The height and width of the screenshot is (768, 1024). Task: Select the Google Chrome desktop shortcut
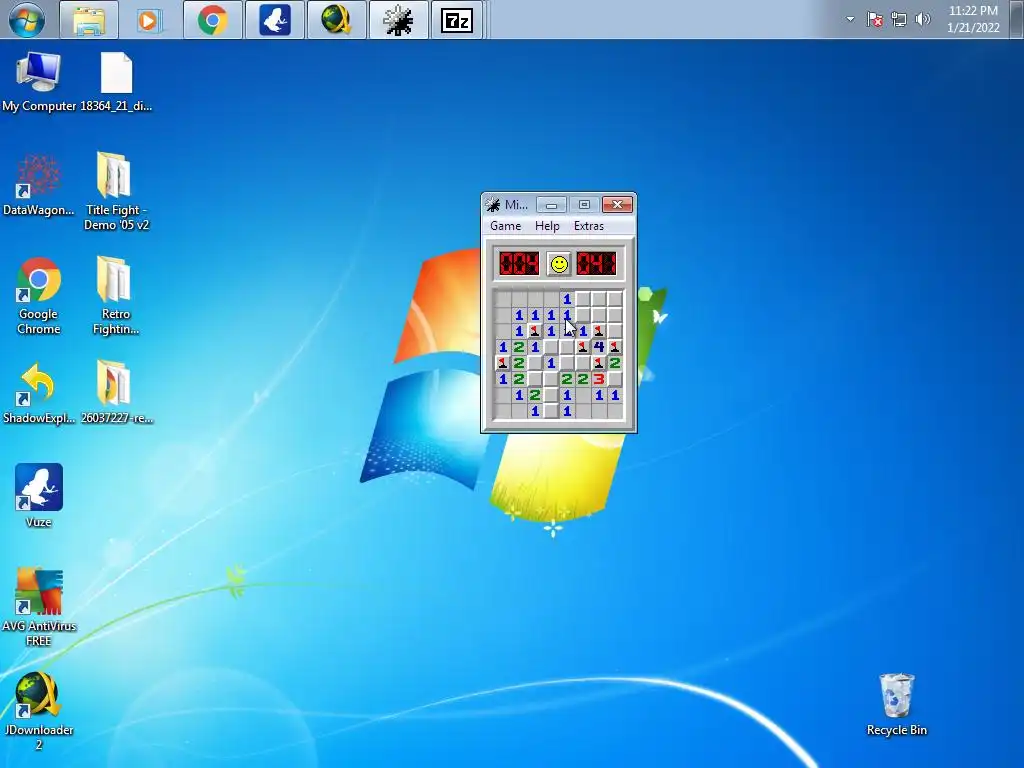(x=39, y=296)
